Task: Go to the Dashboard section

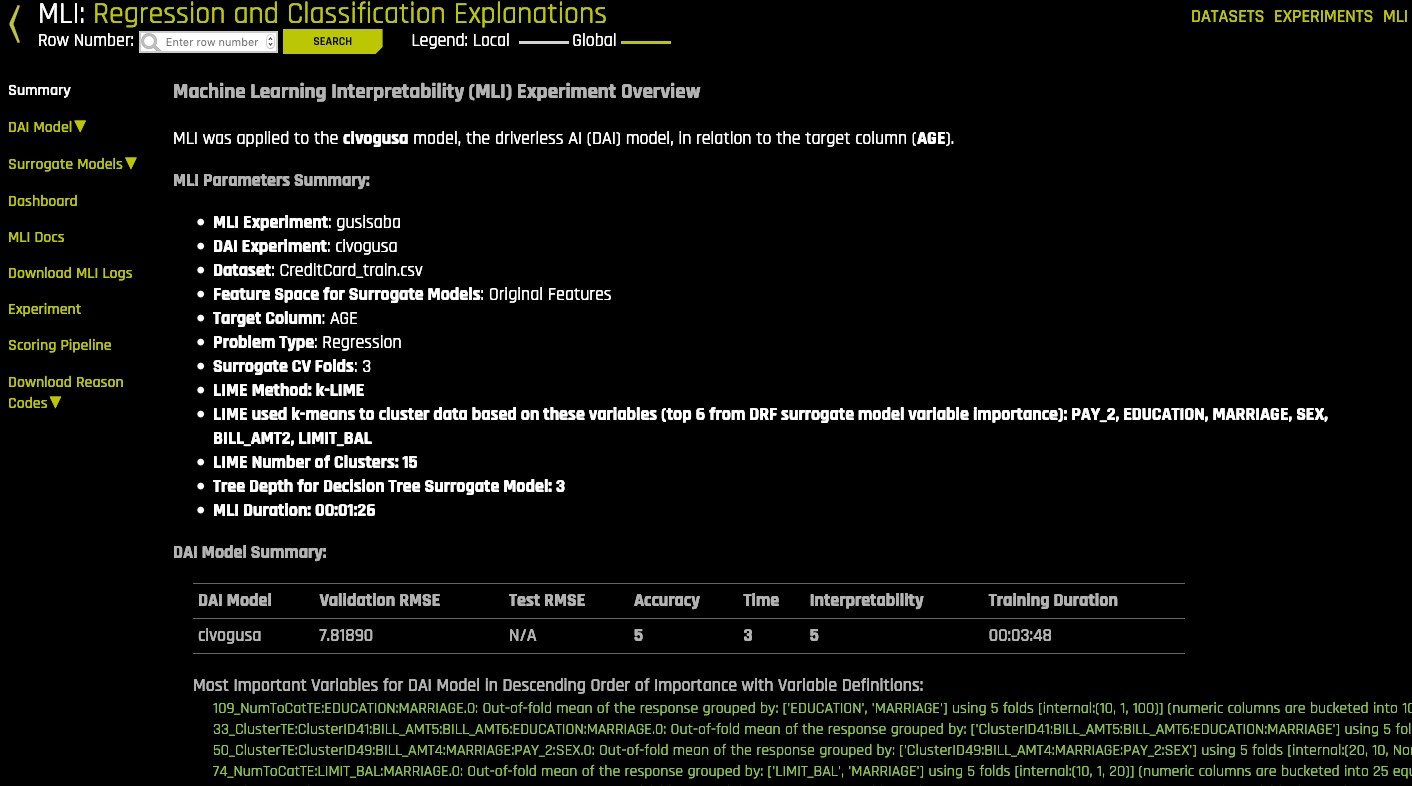Action: click(x=42, y=201)
